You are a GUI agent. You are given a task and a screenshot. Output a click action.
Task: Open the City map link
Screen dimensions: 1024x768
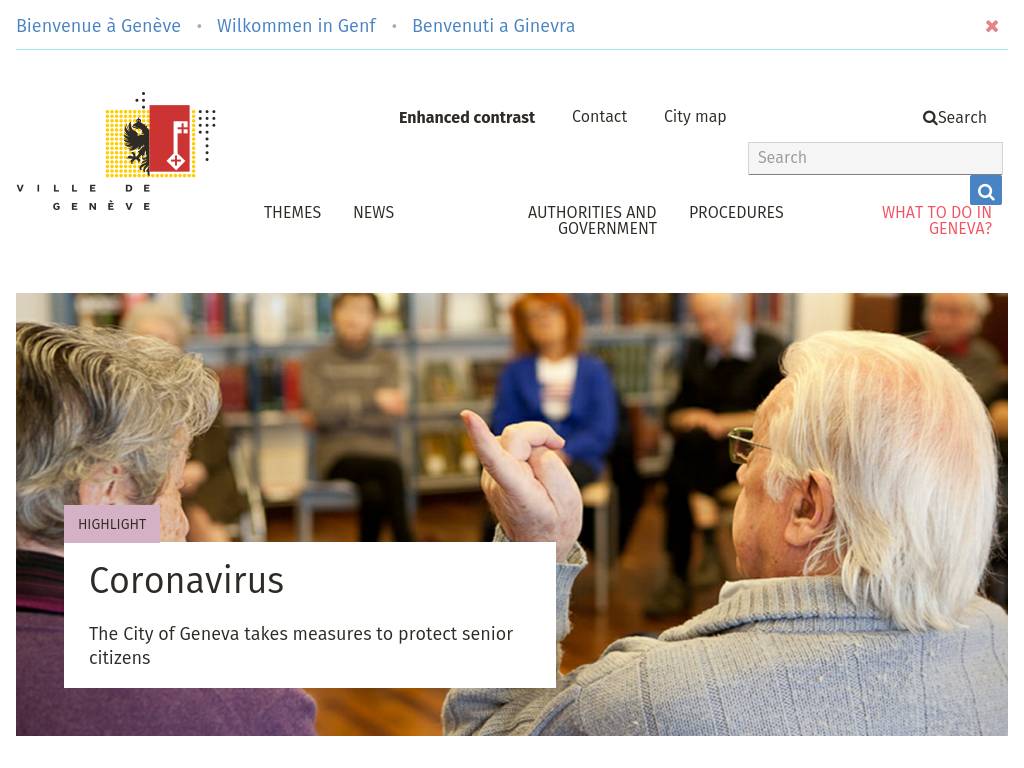point(695,116)
